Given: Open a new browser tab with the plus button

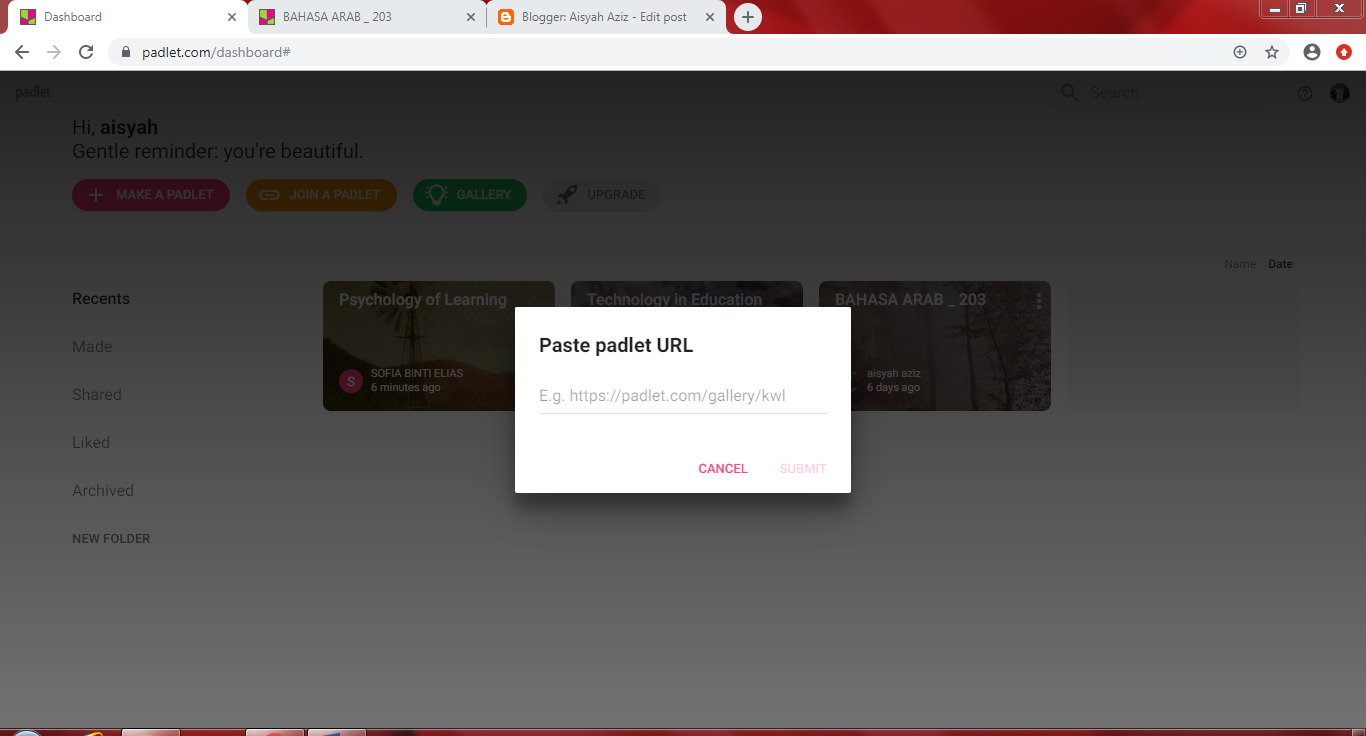Looking at the screenshot, I should point(748,17).
